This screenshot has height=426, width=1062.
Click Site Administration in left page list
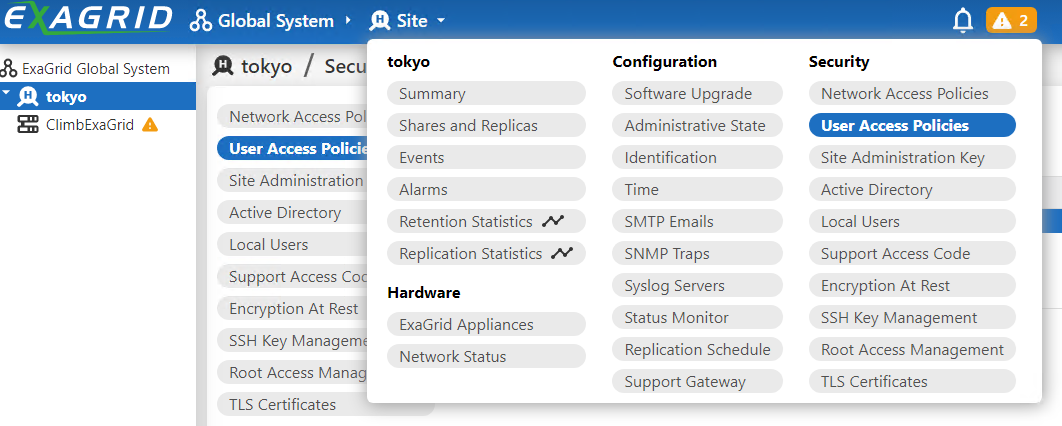click(292, 180)
